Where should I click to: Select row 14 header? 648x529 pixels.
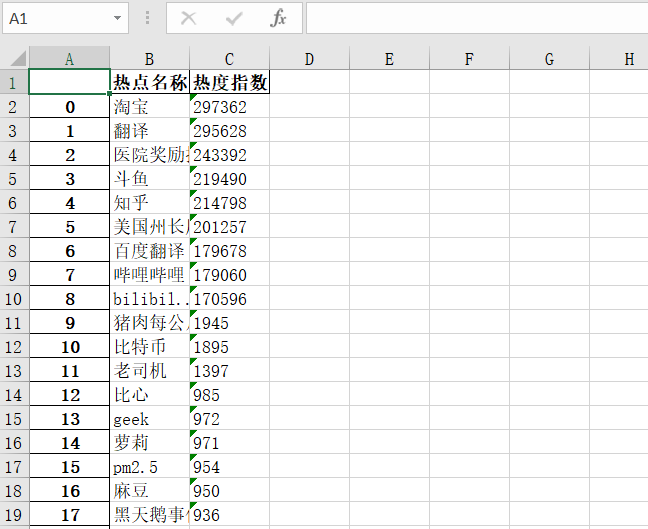point(14,393)
